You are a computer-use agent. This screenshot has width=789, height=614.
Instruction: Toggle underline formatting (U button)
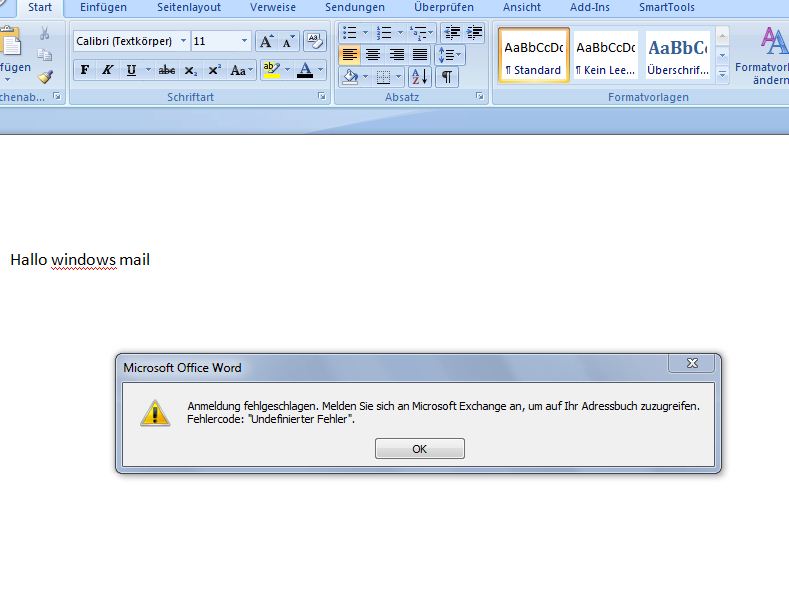click(131, 70)
